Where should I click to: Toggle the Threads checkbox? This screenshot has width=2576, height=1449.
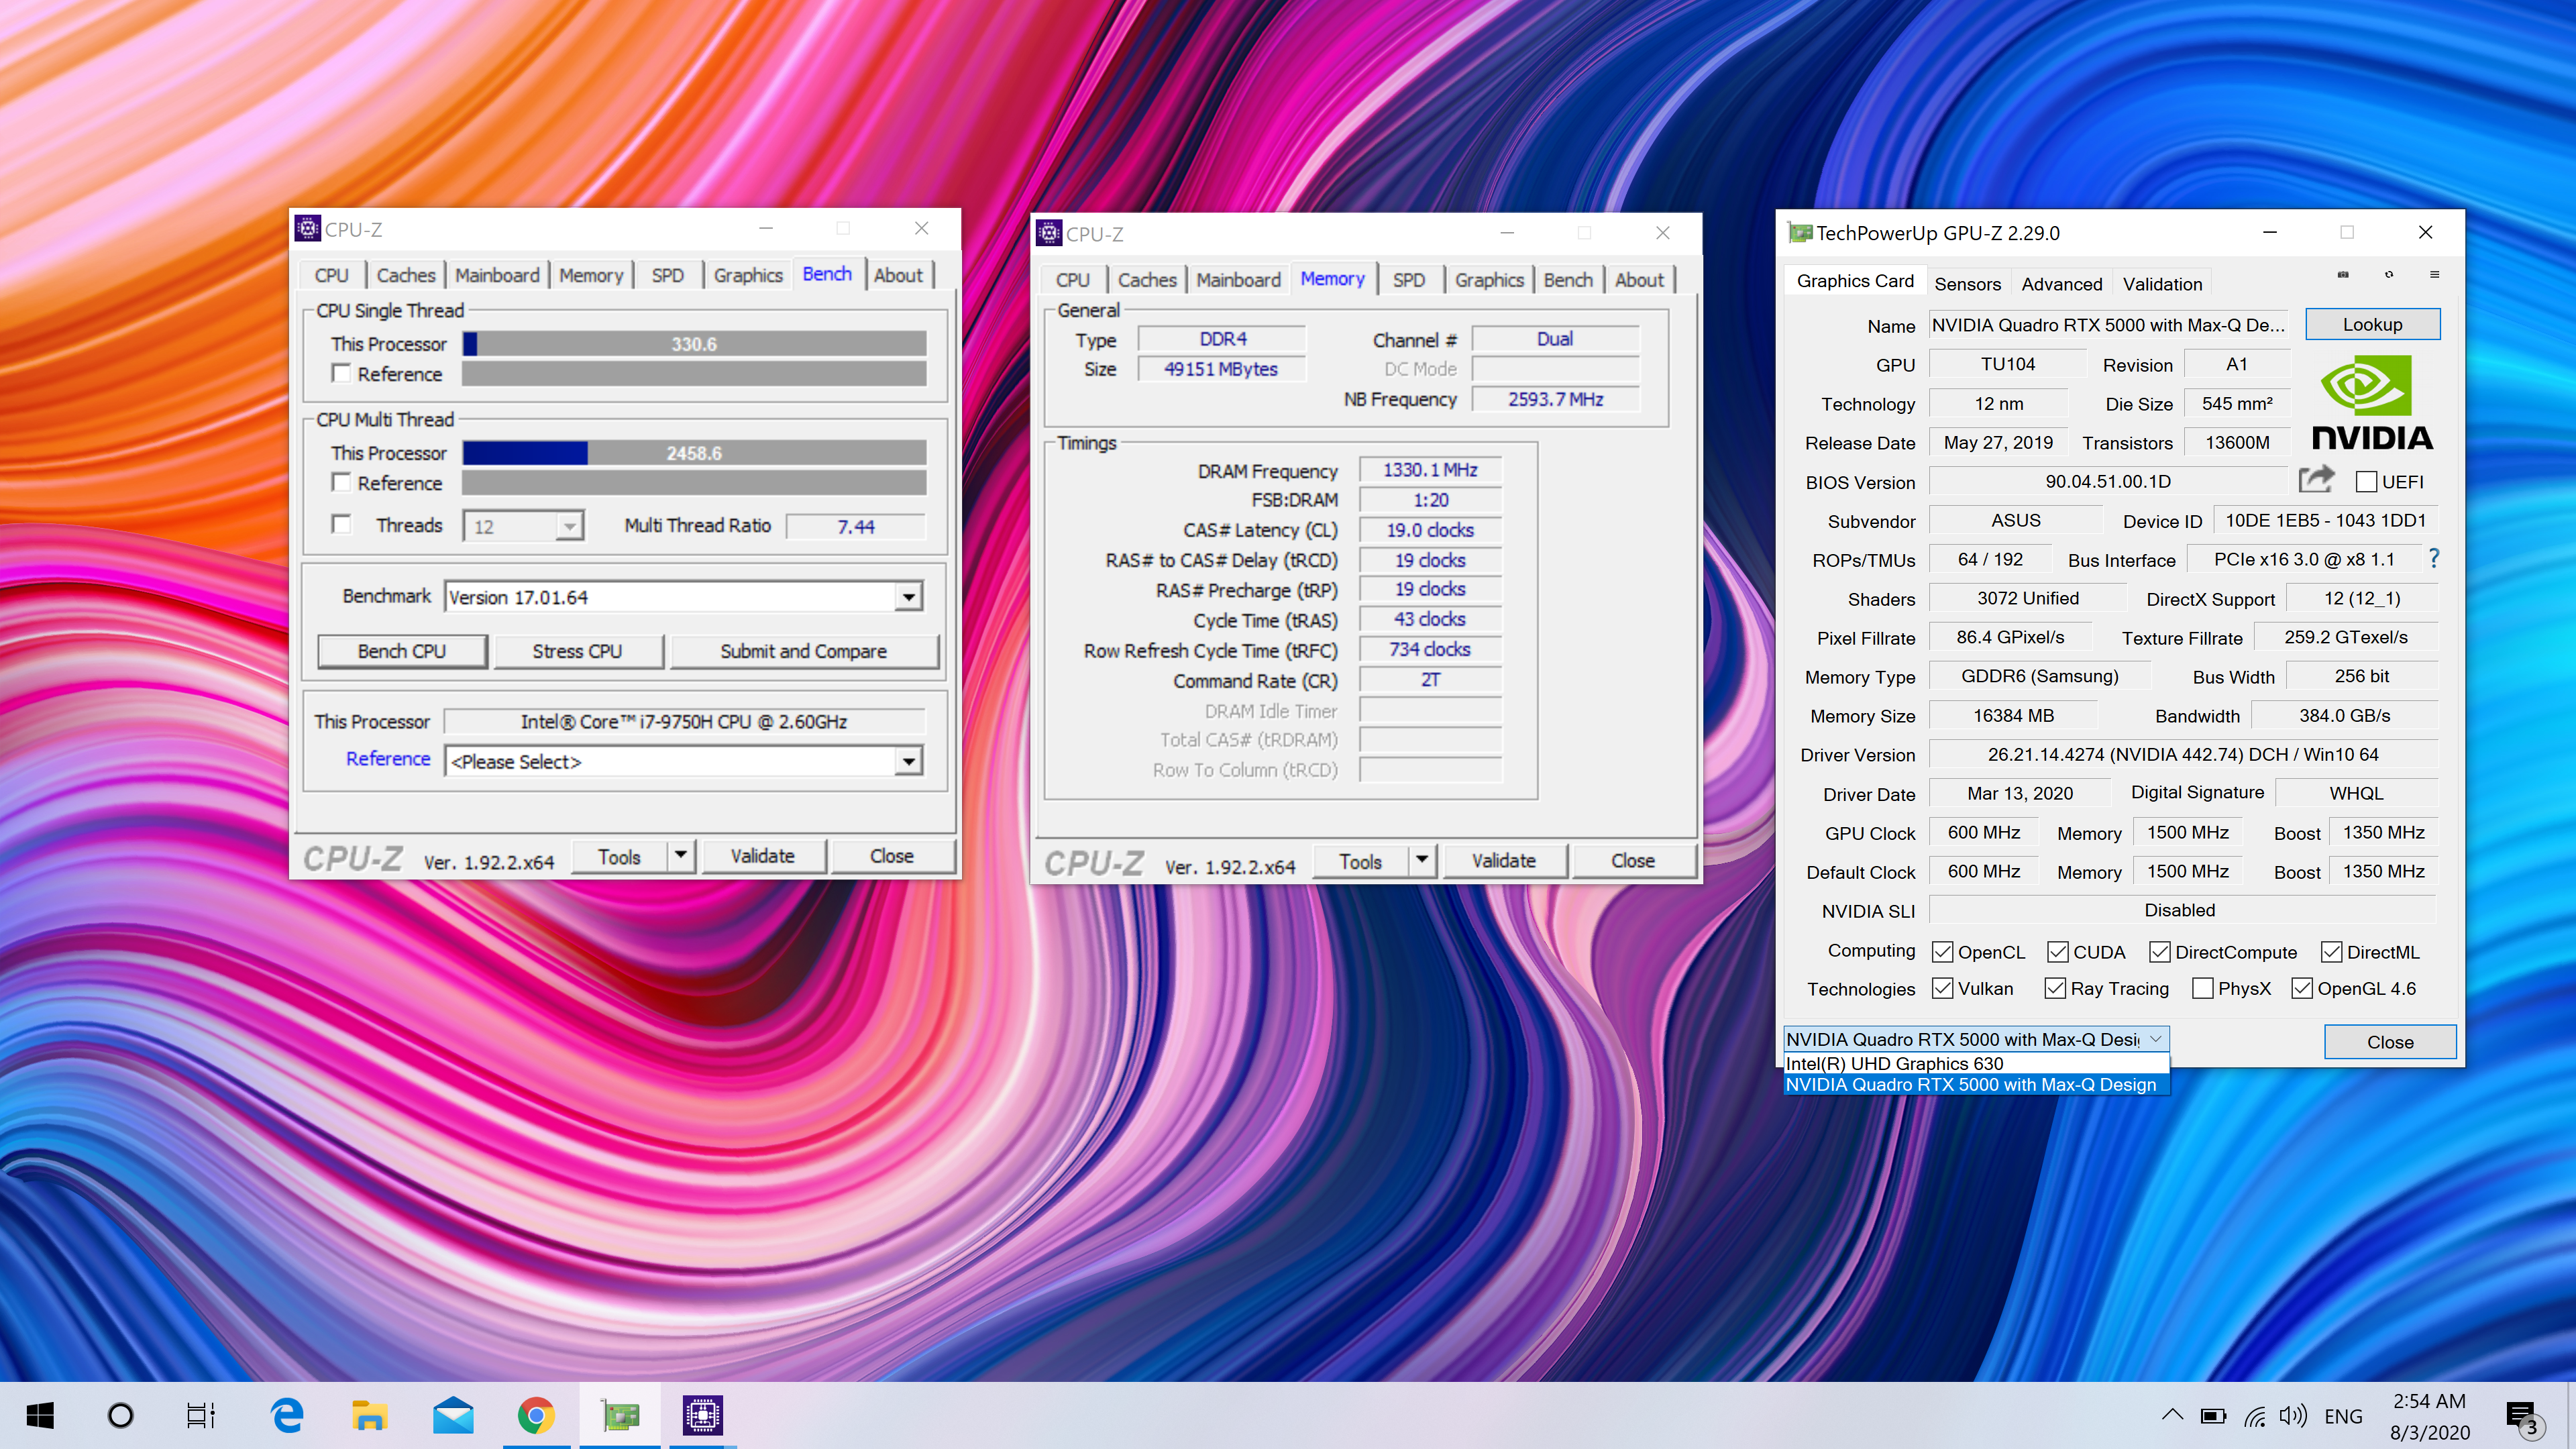(x=341, y=524)
